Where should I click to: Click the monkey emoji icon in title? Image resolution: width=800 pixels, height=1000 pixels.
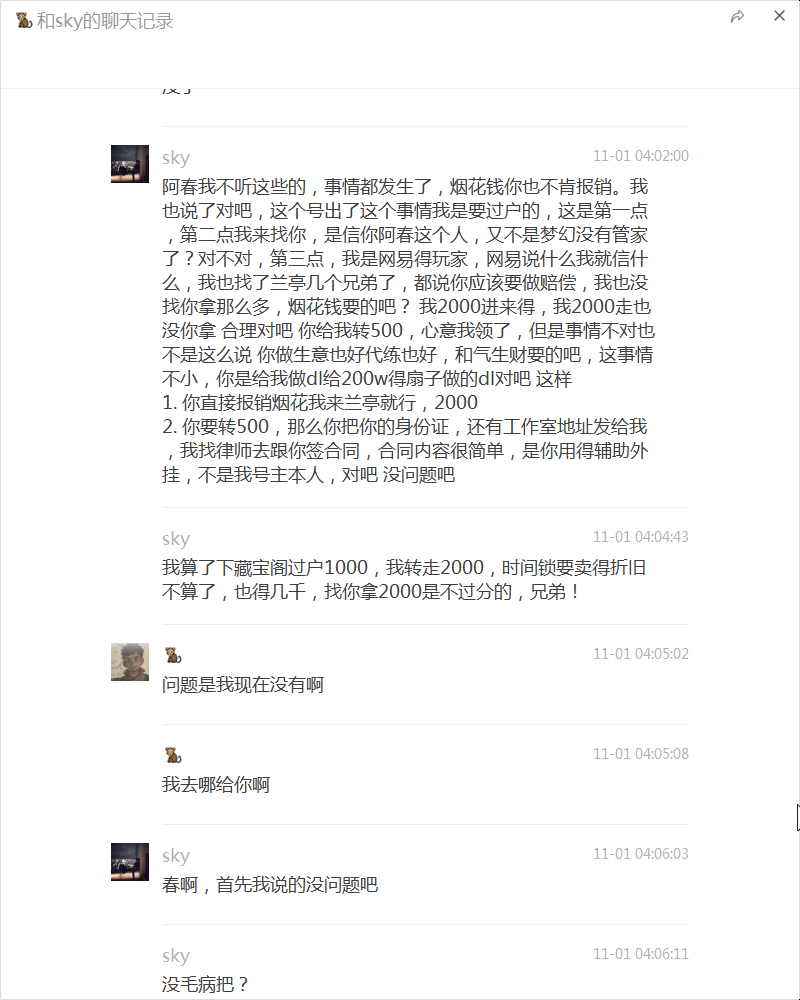tap(24, 20)
